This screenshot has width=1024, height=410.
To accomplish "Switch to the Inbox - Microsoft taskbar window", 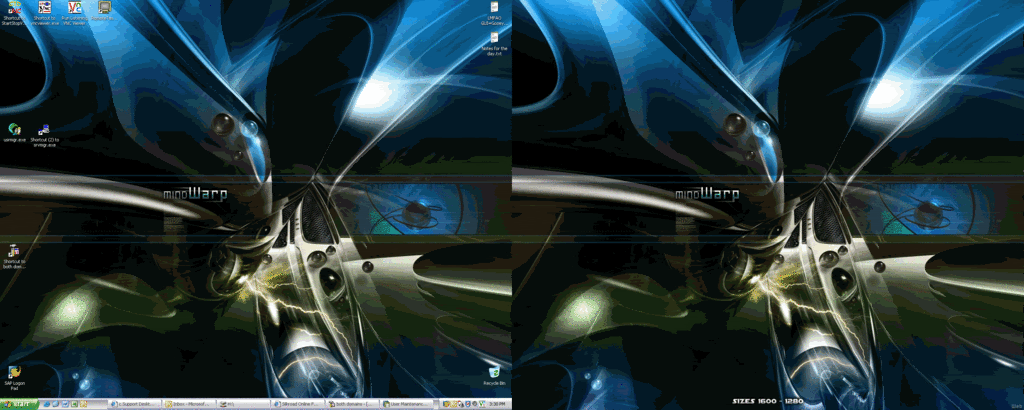I will (x=189, y=404).
